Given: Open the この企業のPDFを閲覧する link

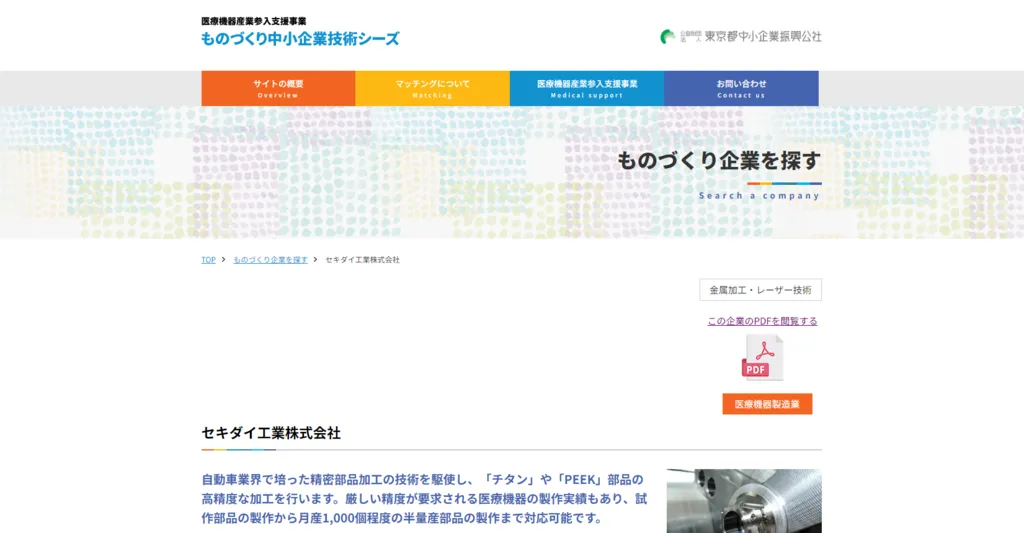Looking at the screenshot, I should tap(762, 321).
